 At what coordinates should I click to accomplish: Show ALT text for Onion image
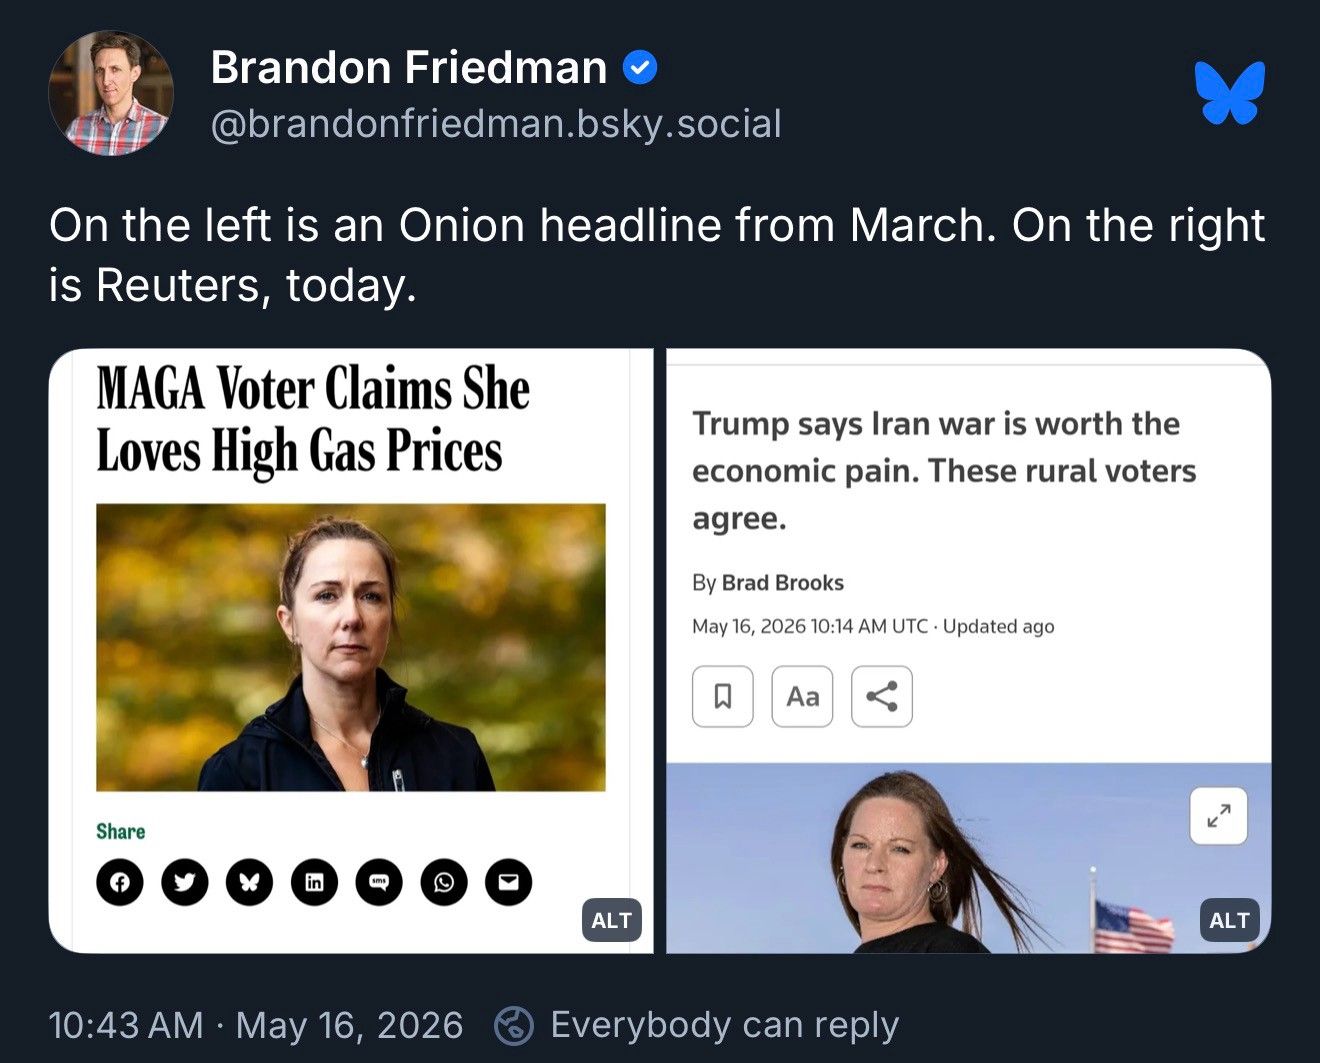pos(611,920)
